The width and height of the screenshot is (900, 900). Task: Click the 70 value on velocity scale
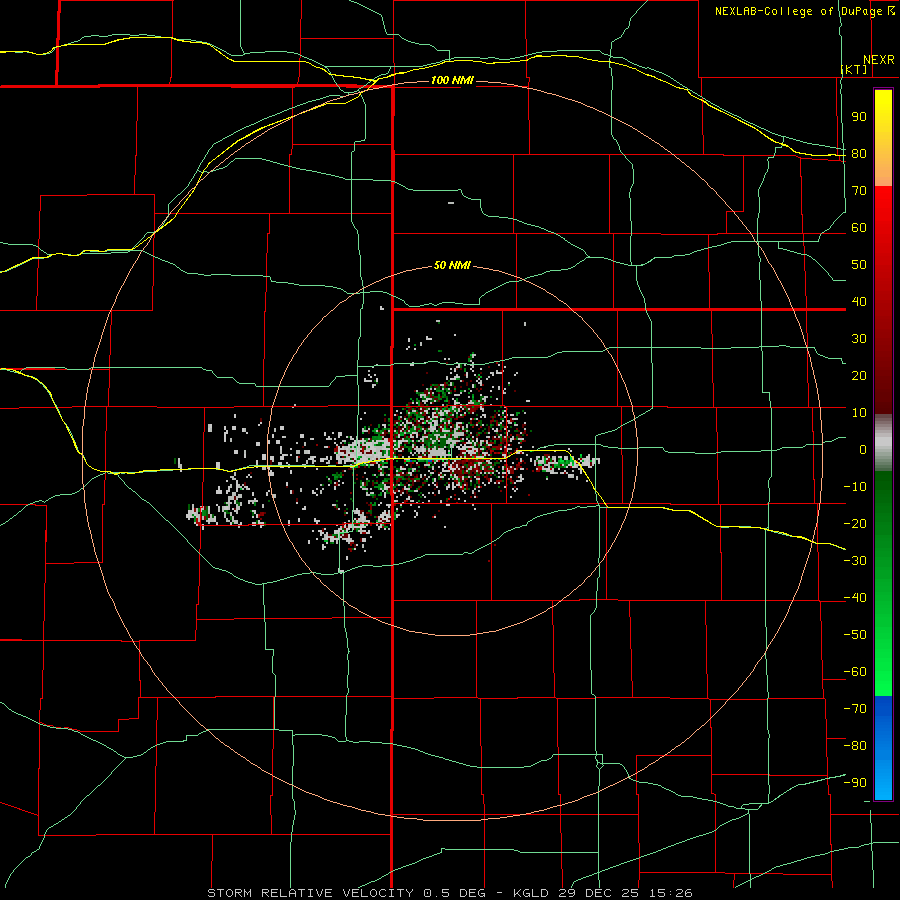[x=859, y=191]
